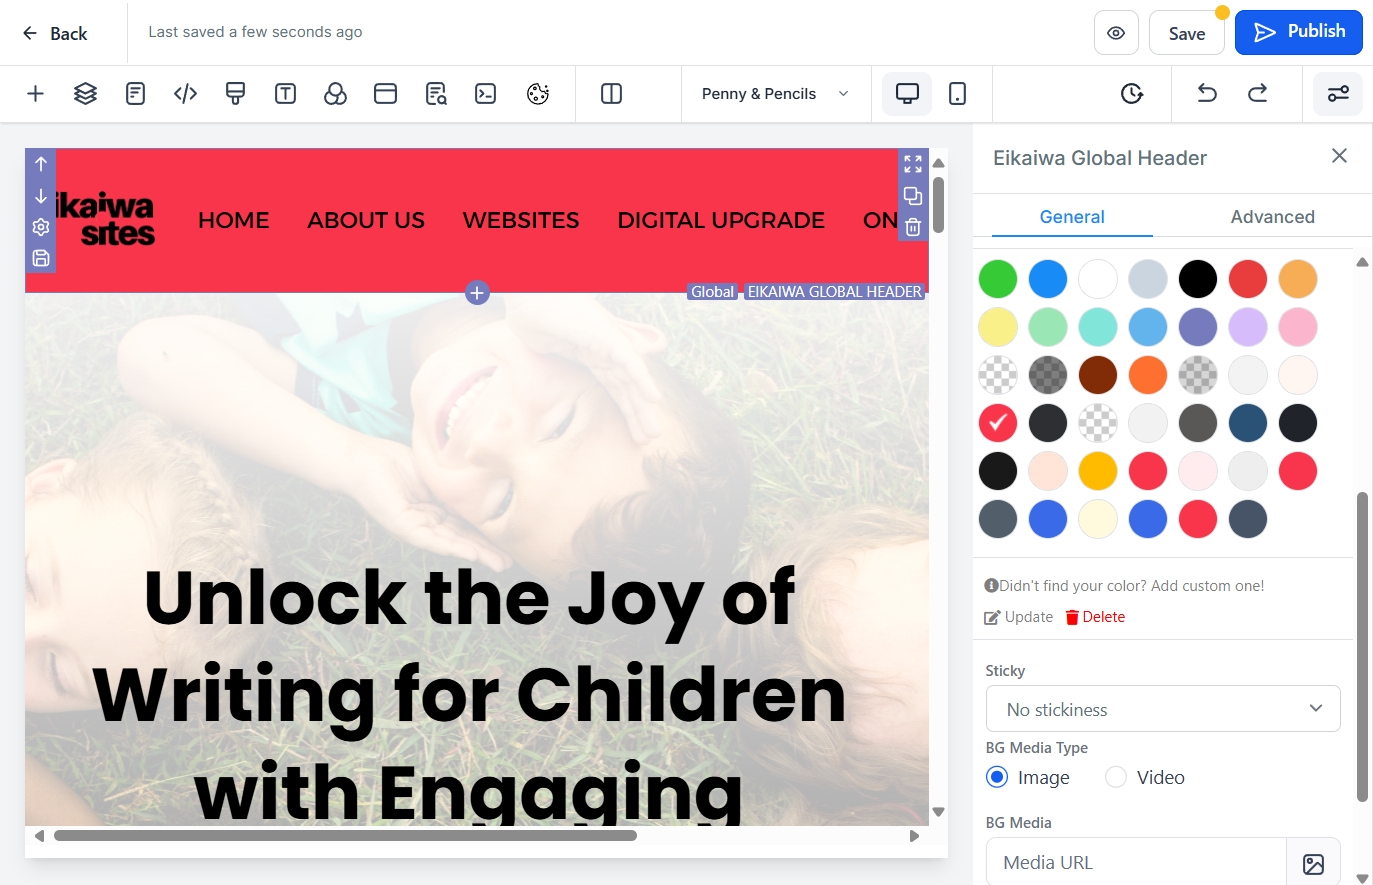The height and width of the screenshot is (885, 1373).
Task: Expand the Sticky No stickiness dropdown
Action: [x=1163, y=709]
